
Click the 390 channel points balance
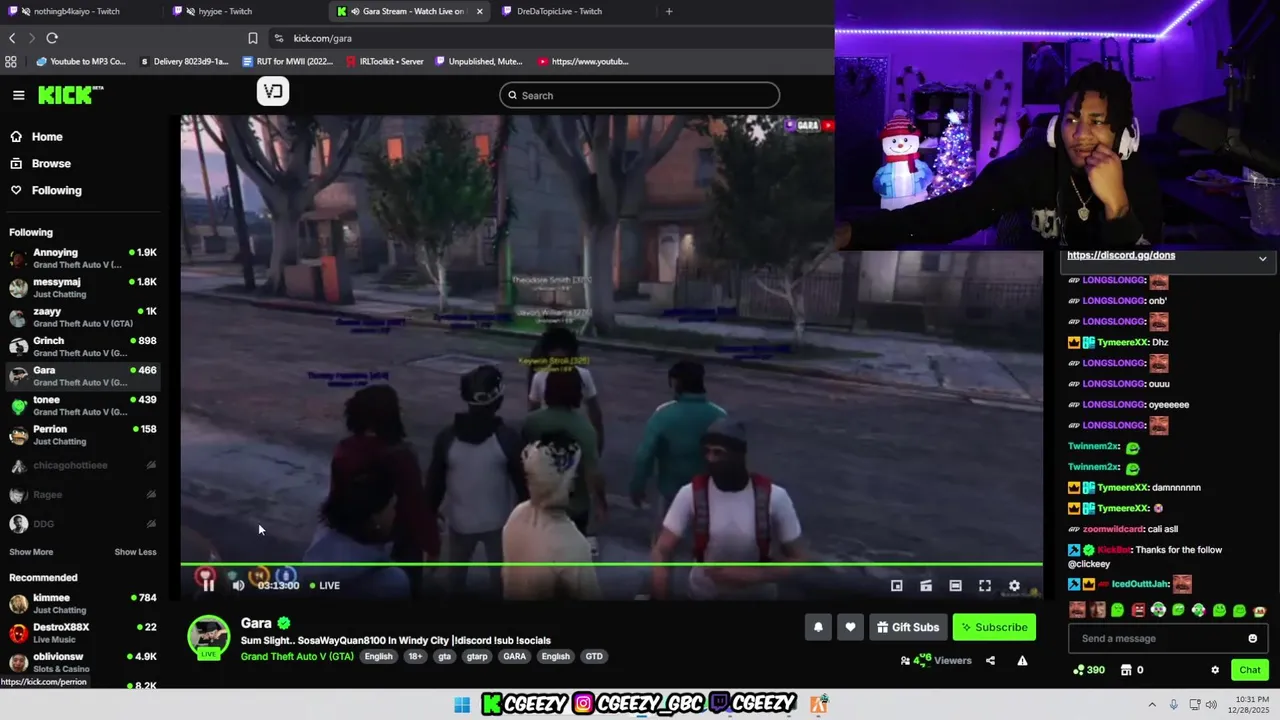pos(1088,670)
